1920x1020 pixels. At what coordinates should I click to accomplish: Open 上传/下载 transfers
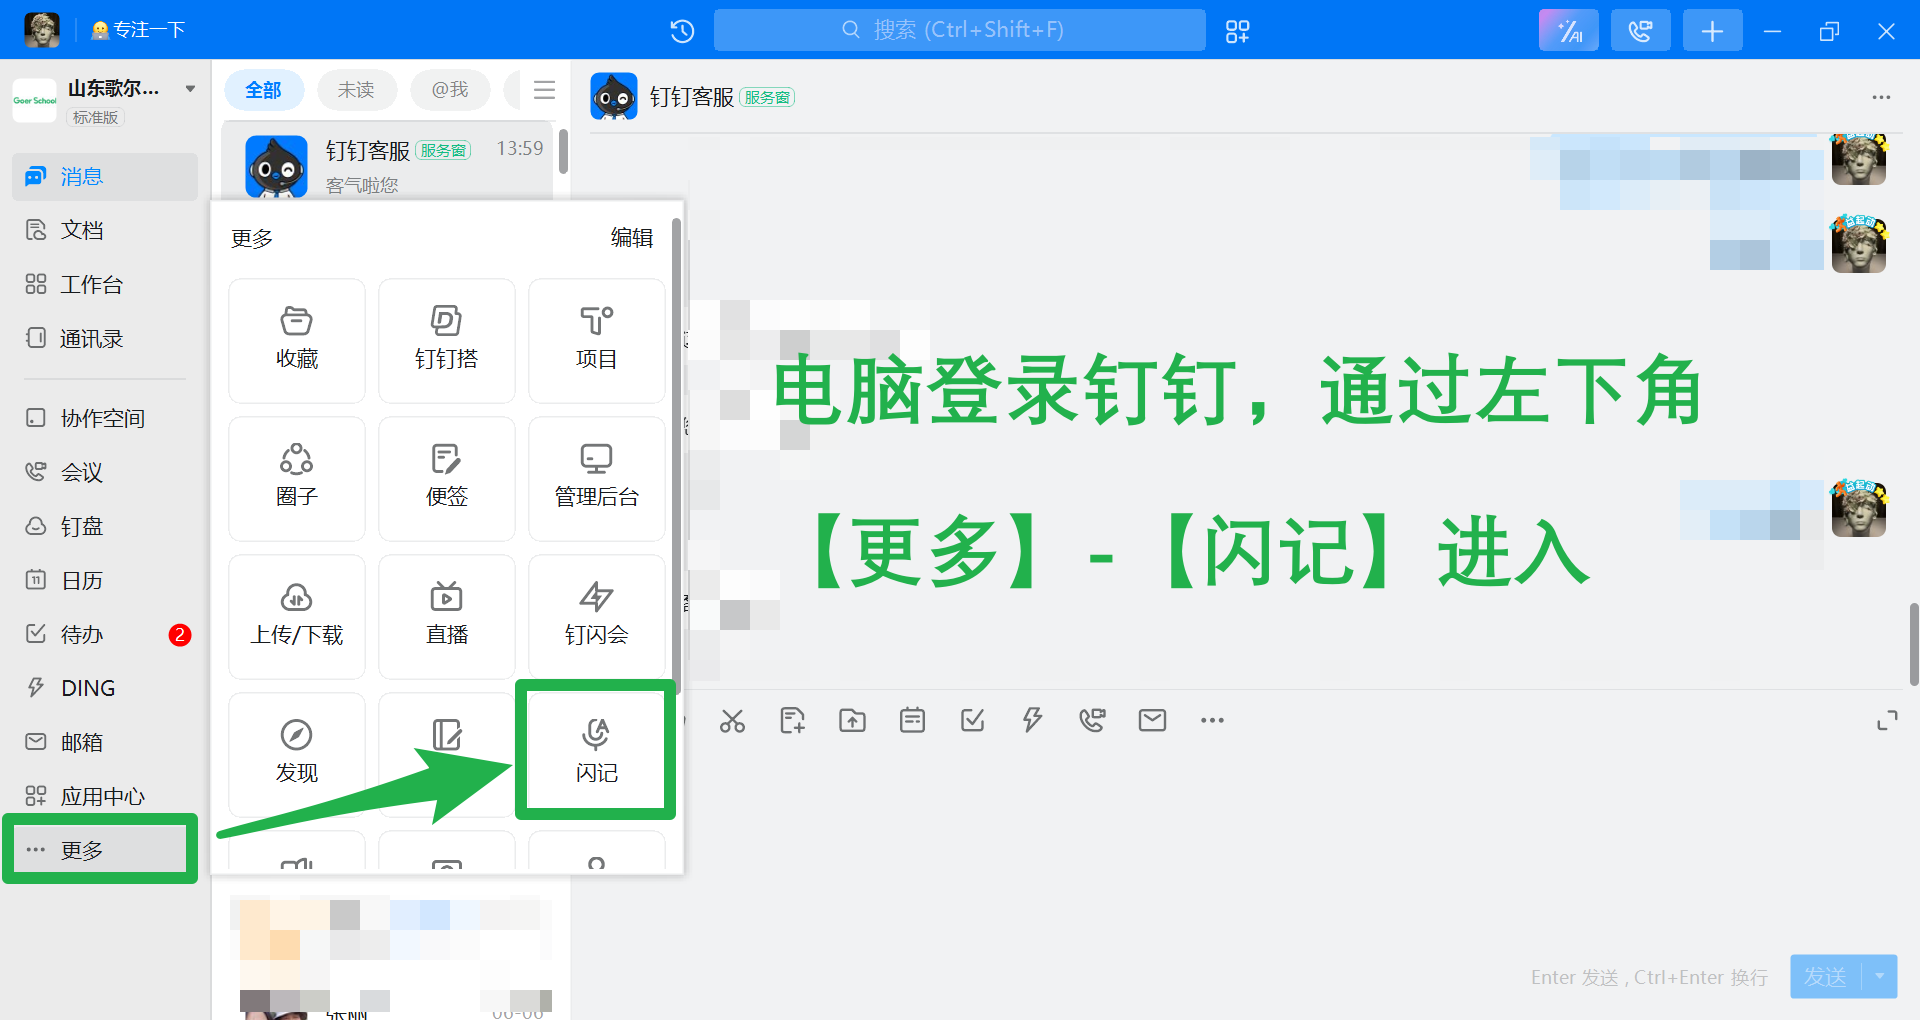297,616
